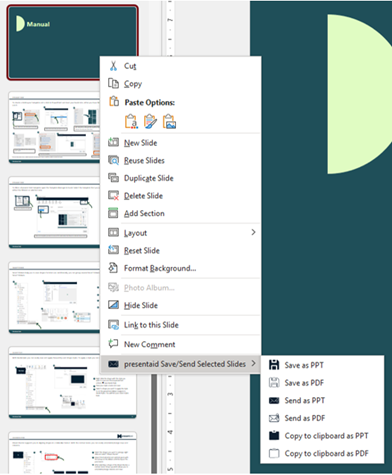
Task: Select Hide Slide menu entry
Action: 180,305
